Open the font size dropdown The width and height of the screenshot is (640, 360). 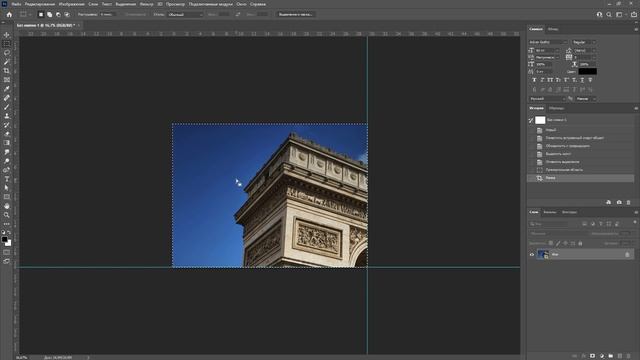(547, 50)
